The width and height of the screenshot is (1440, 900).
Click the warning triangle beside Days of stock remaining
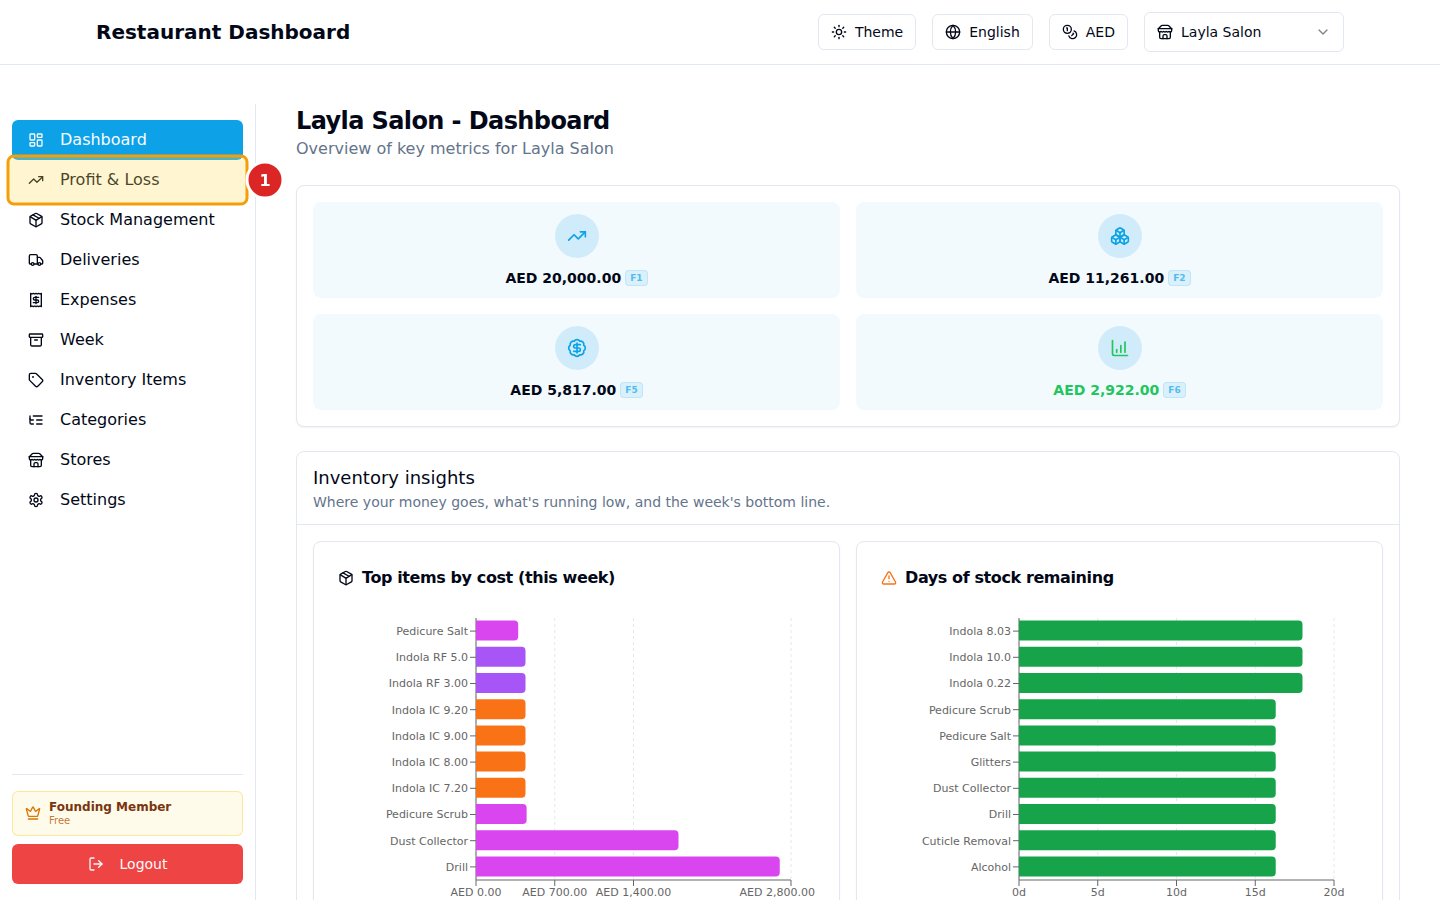(888, 578)
